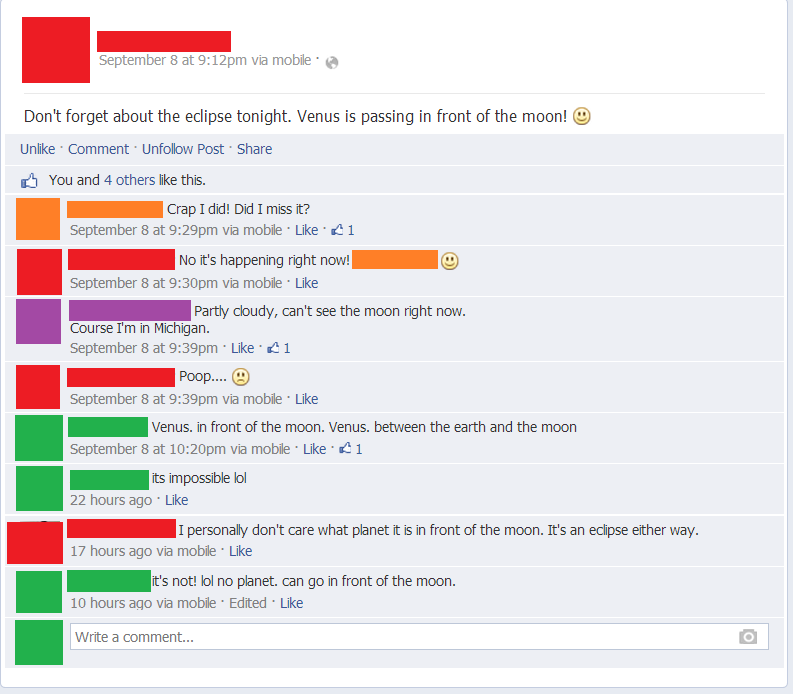Click thumbs-up count on Michigan comment
Viewport: 793px width, 694px height.
[x=279, y=348]
